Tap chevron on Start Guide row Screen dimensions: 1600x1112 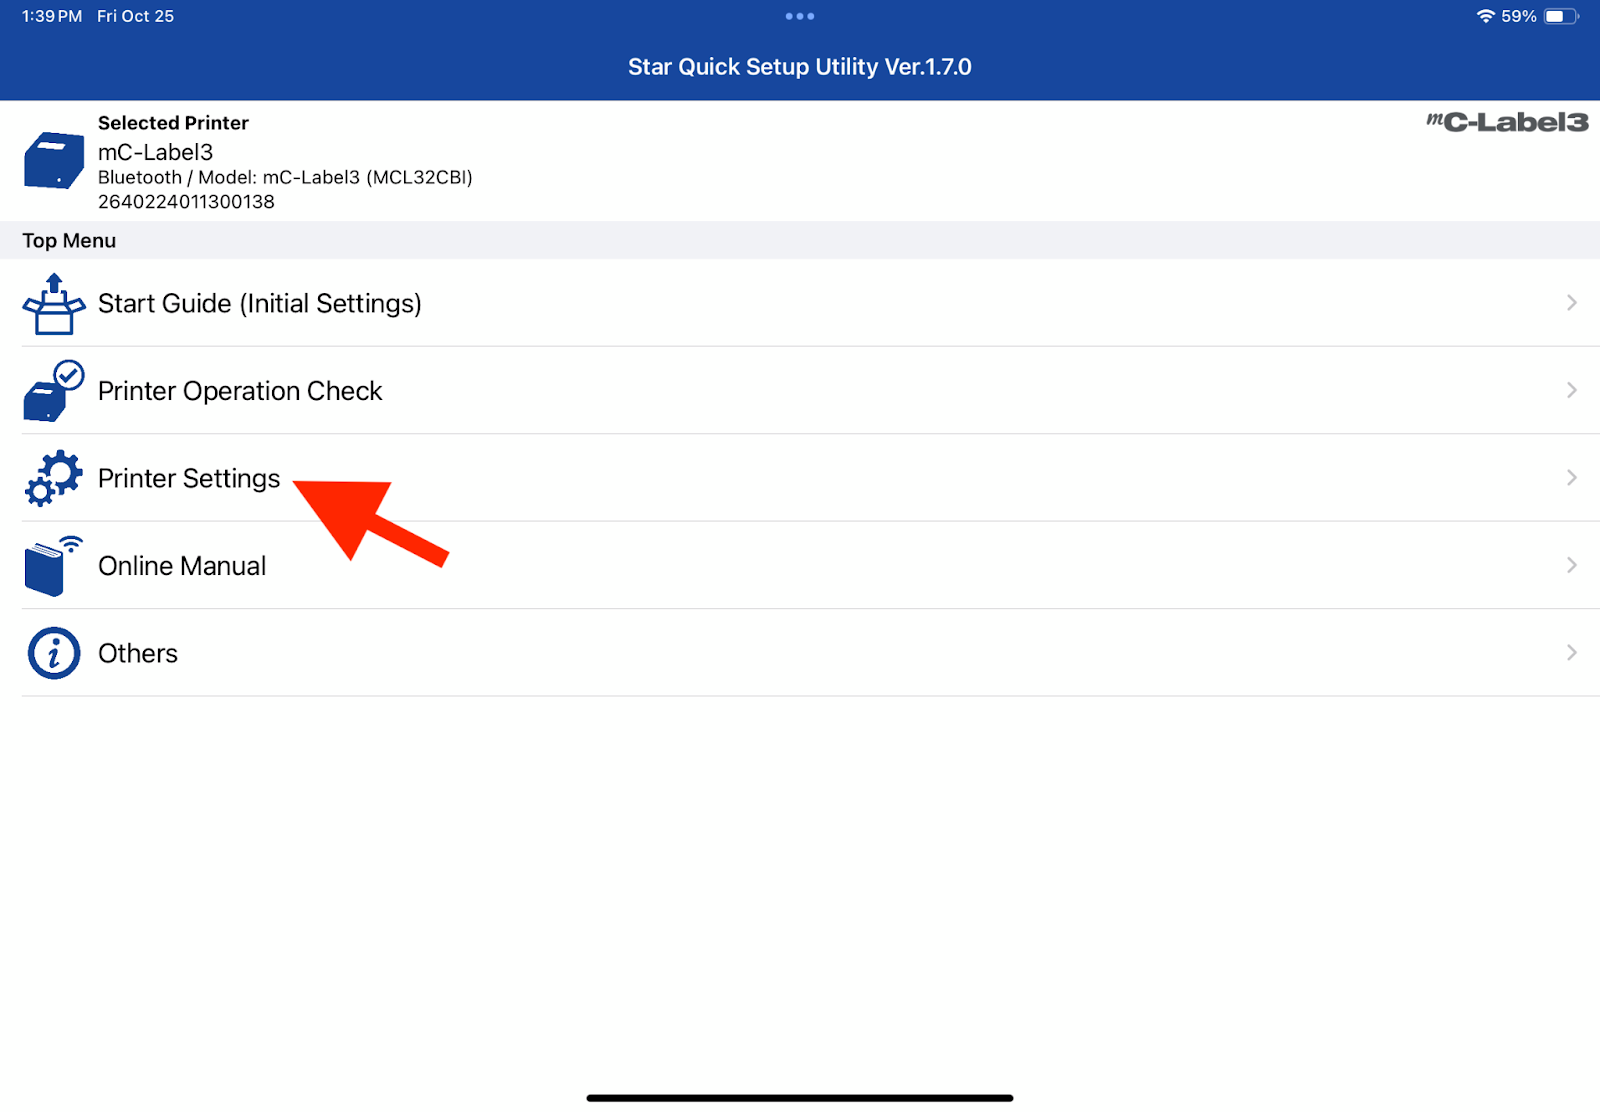tap(1572, 303)
